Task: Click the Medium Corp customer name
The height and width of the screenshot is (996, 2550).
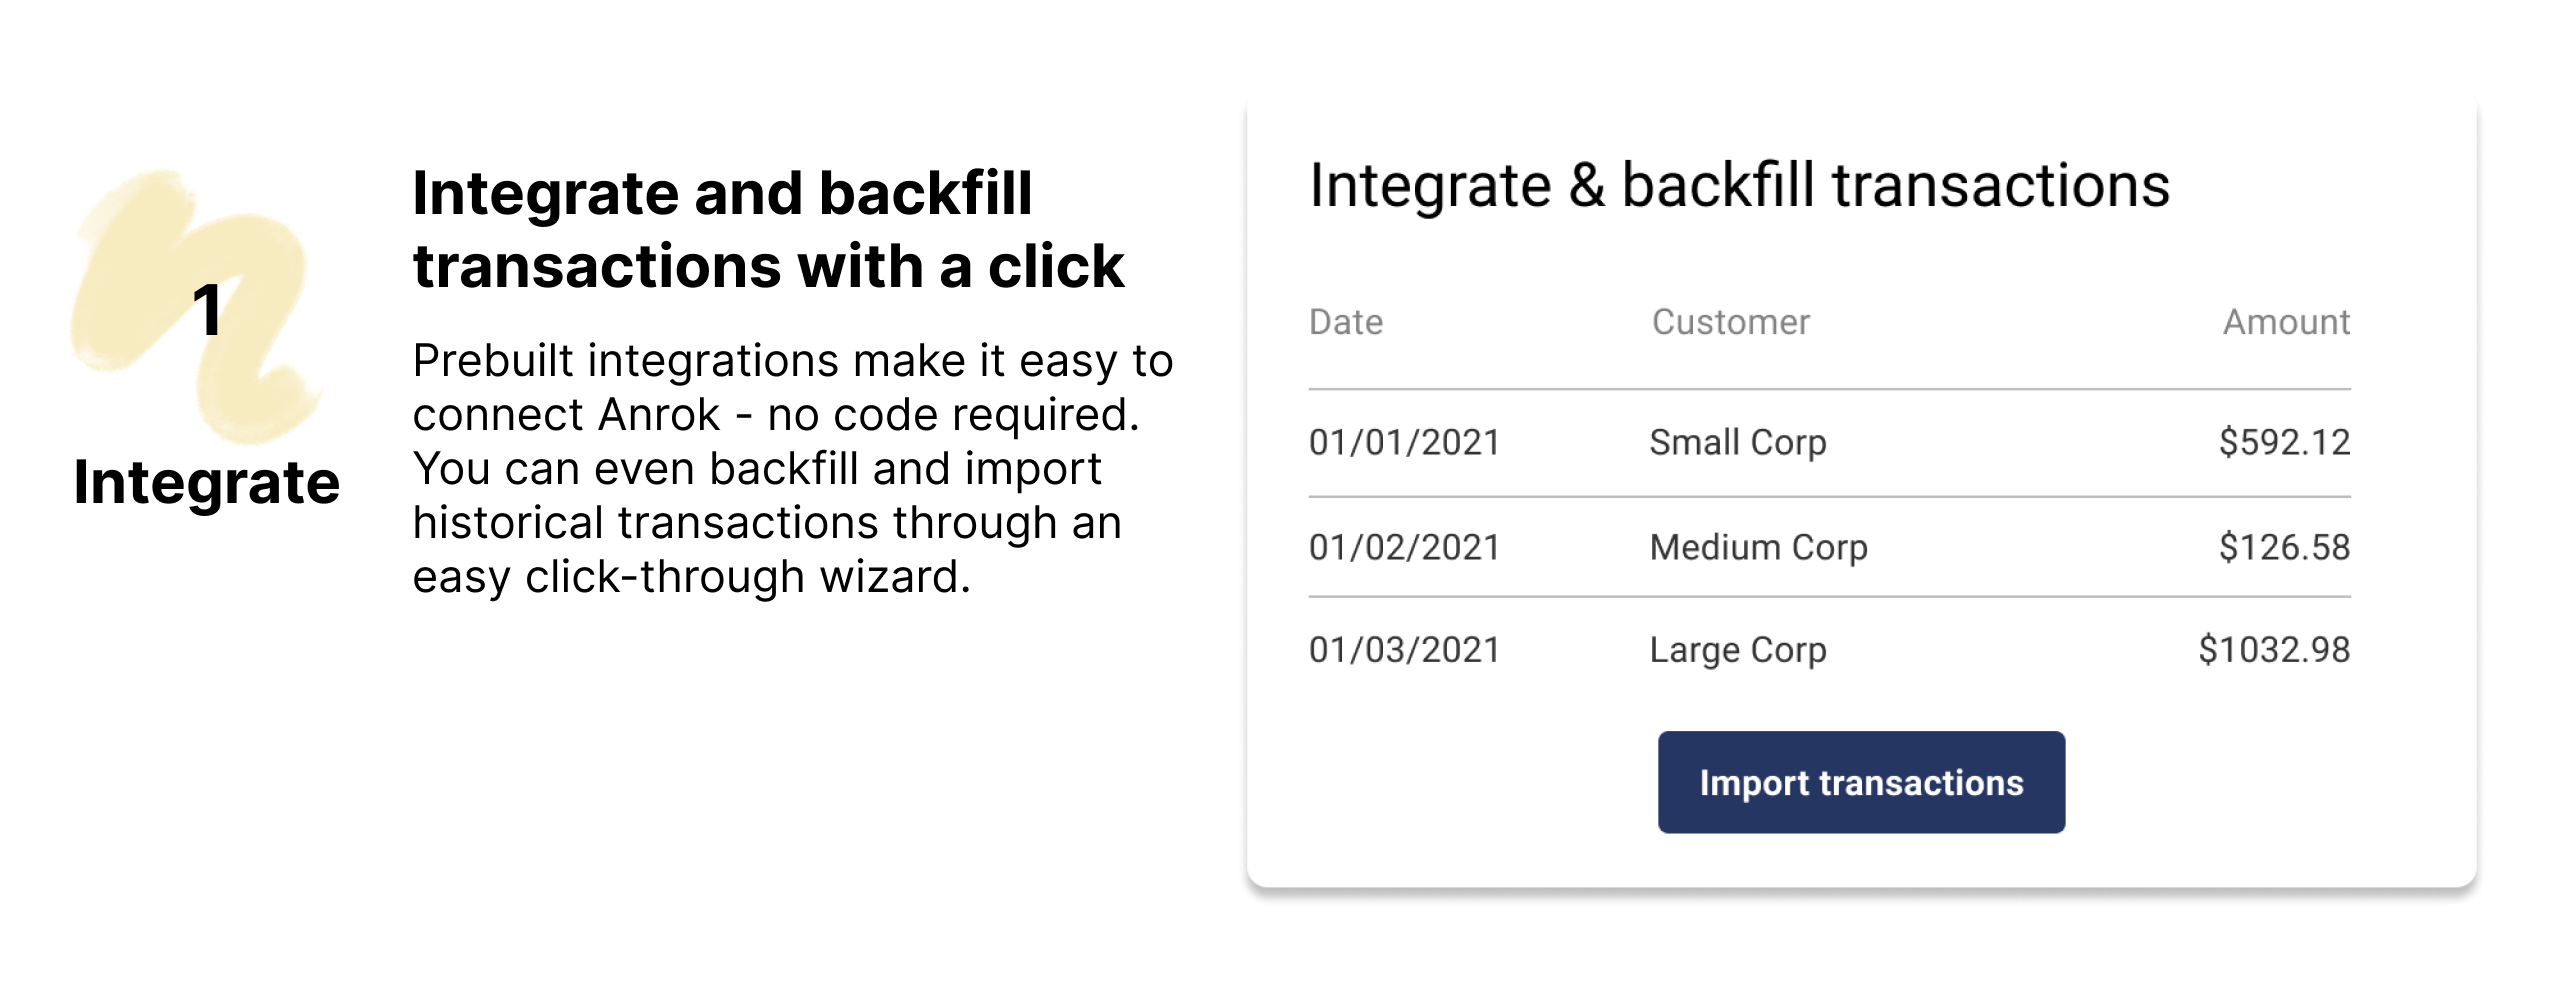Action: point(1758,547)
